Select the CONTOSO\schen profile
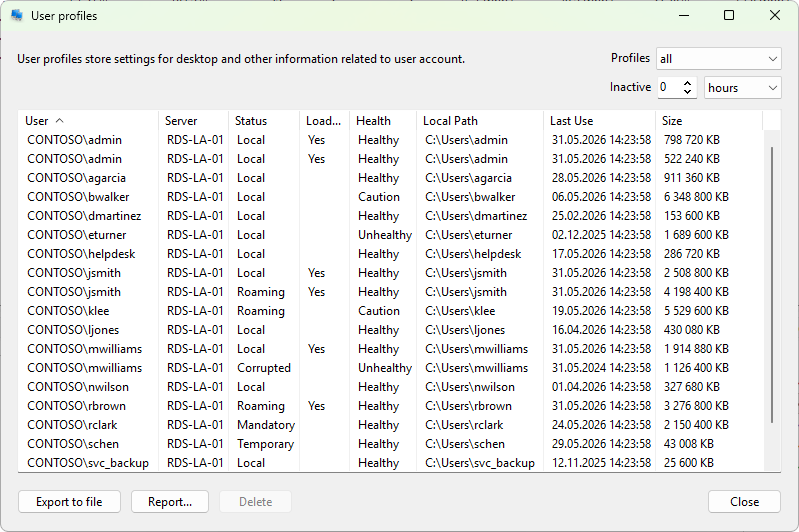The image size is (799, 532). (x=391, y=444)
